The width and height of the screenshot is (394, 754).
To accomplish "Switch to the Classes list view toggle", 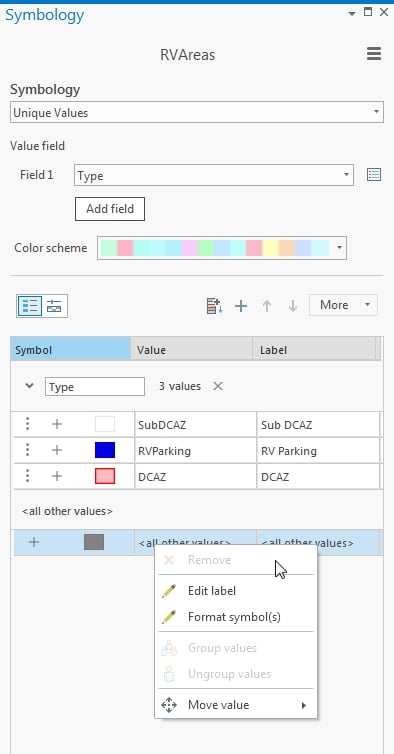I will [30, 306].
